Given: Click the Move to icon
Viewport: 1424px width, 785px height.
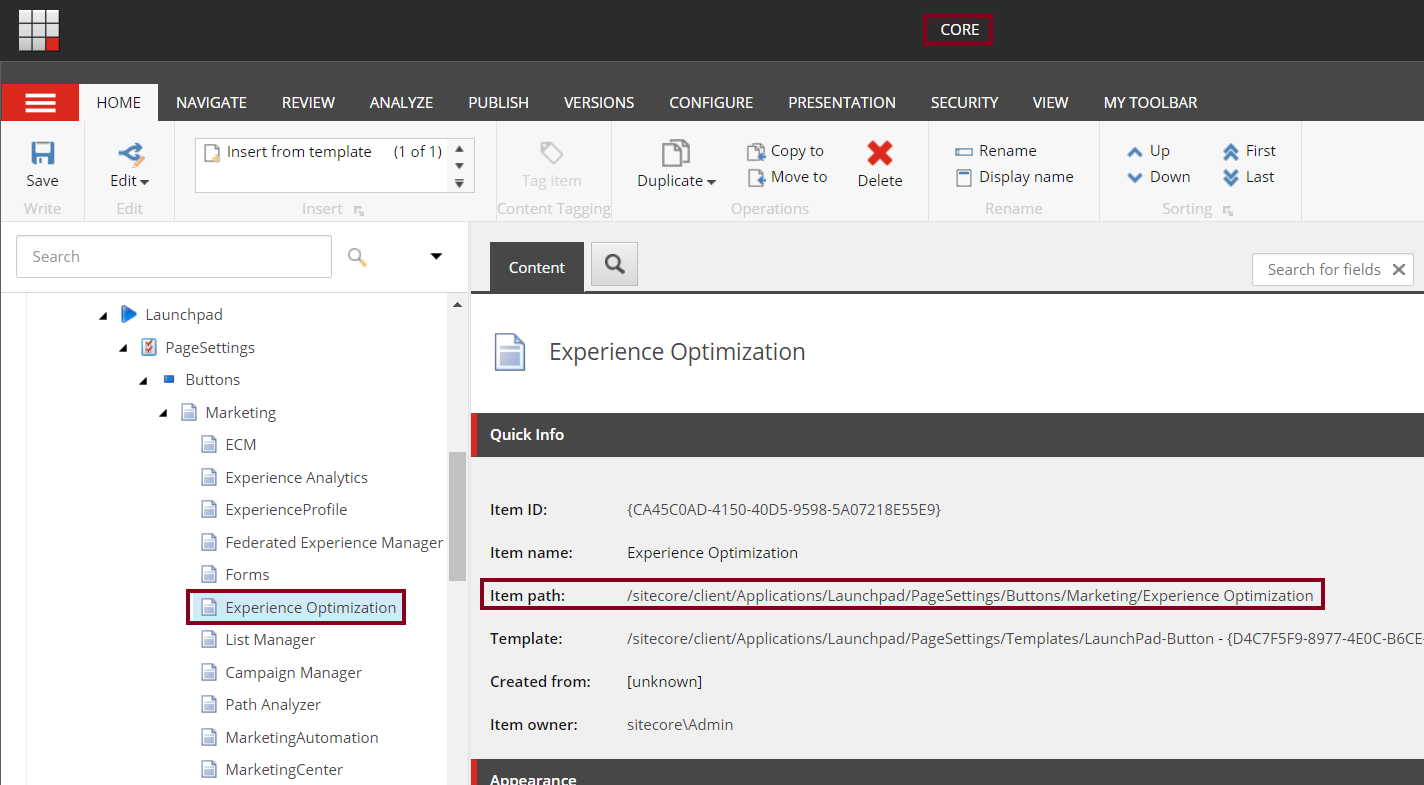Looking at the screenshot, I should coord(787,176).
